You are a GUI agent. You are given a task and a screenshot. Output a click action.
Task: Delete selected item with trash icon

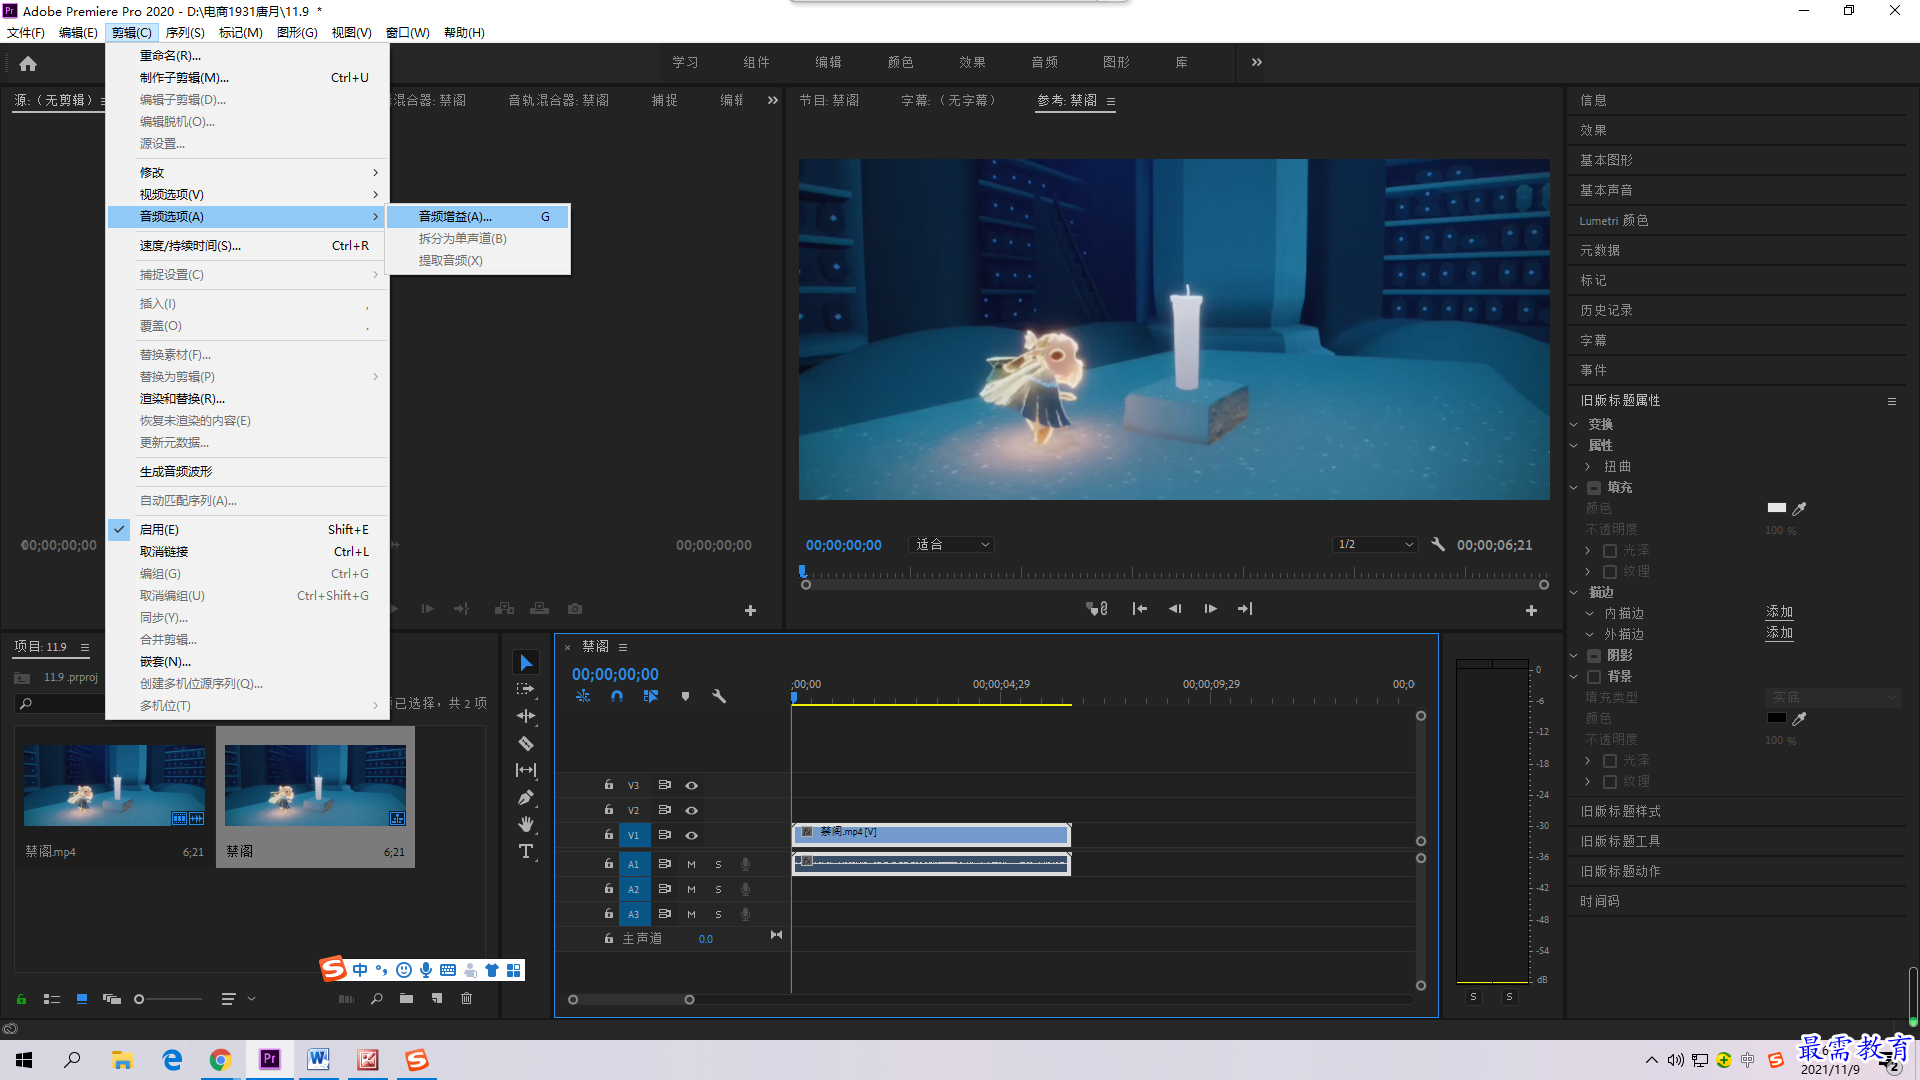point(466,998)
